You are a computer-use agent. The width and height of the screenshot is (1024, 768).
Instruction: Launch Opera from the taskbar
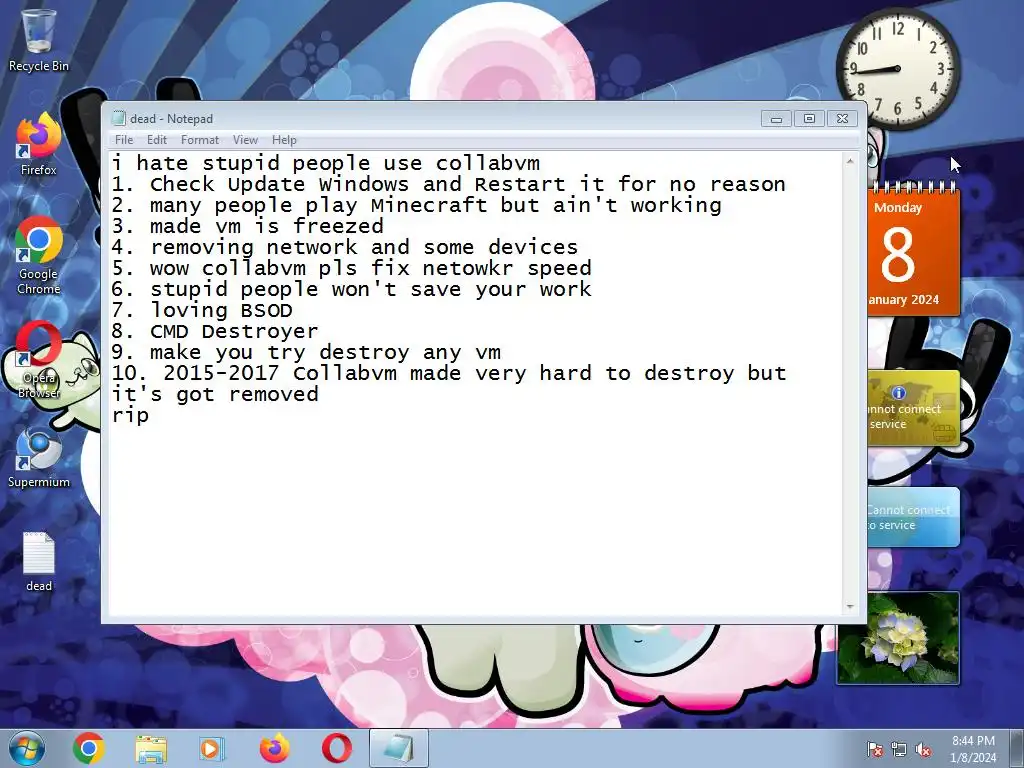[337, 748]
